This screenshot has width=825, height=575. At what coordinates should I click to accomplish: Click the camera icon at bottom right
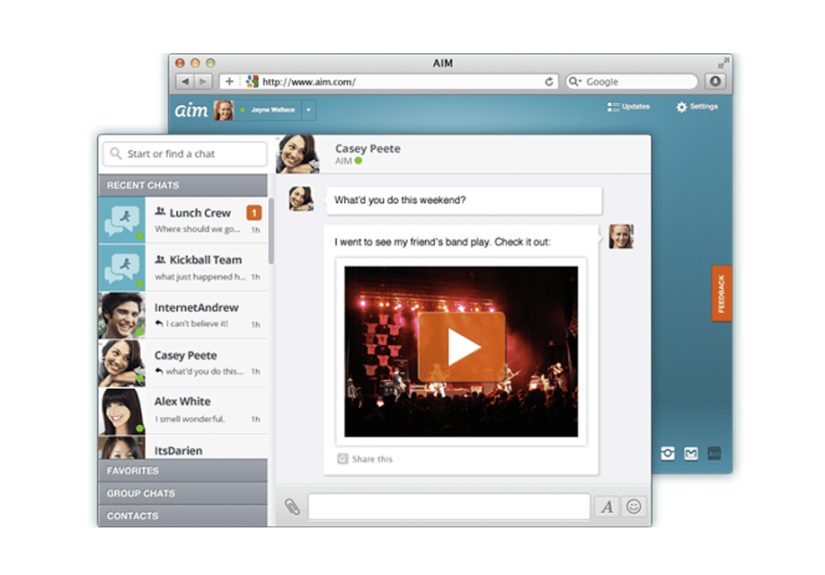[668, 453]
